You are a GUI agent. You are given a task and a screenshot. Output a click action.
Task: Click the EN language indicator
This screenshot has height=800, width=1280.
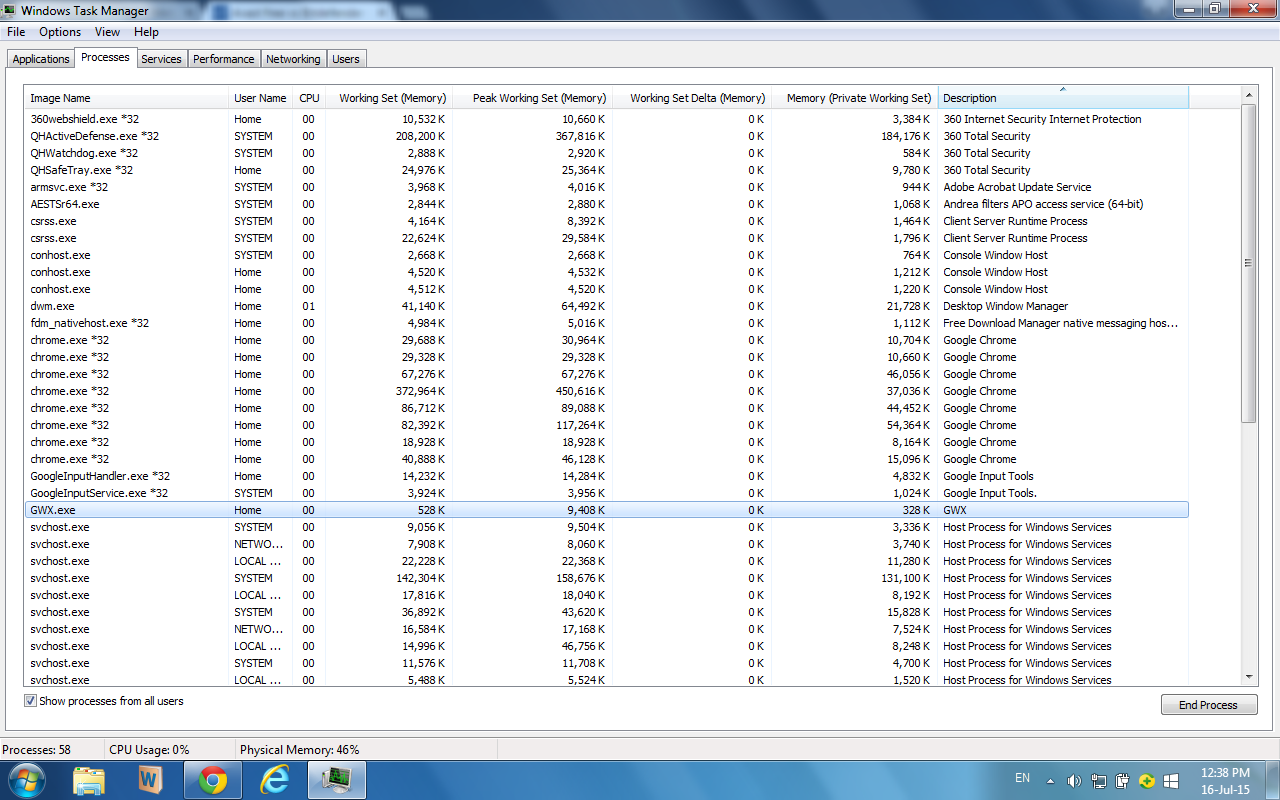(1022, 777)
